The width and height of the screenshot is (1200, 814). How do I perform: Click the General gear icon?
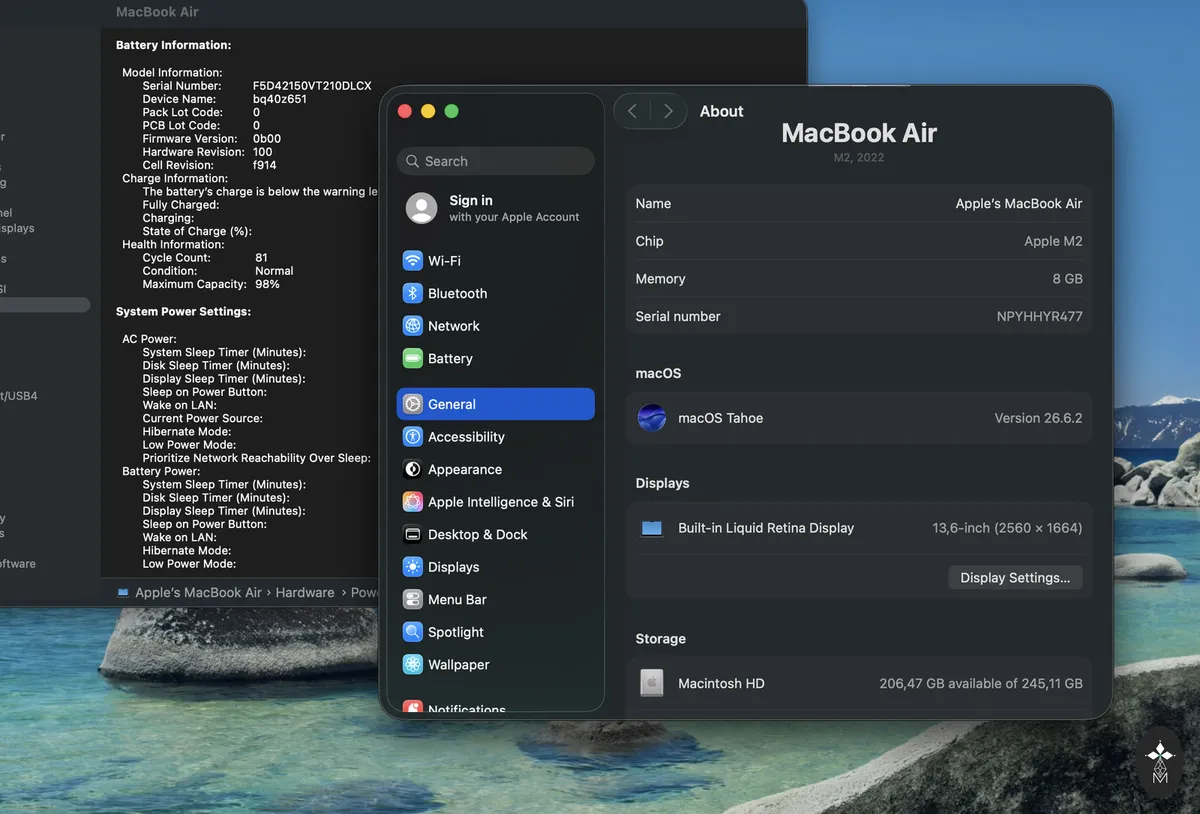[412, 404]
